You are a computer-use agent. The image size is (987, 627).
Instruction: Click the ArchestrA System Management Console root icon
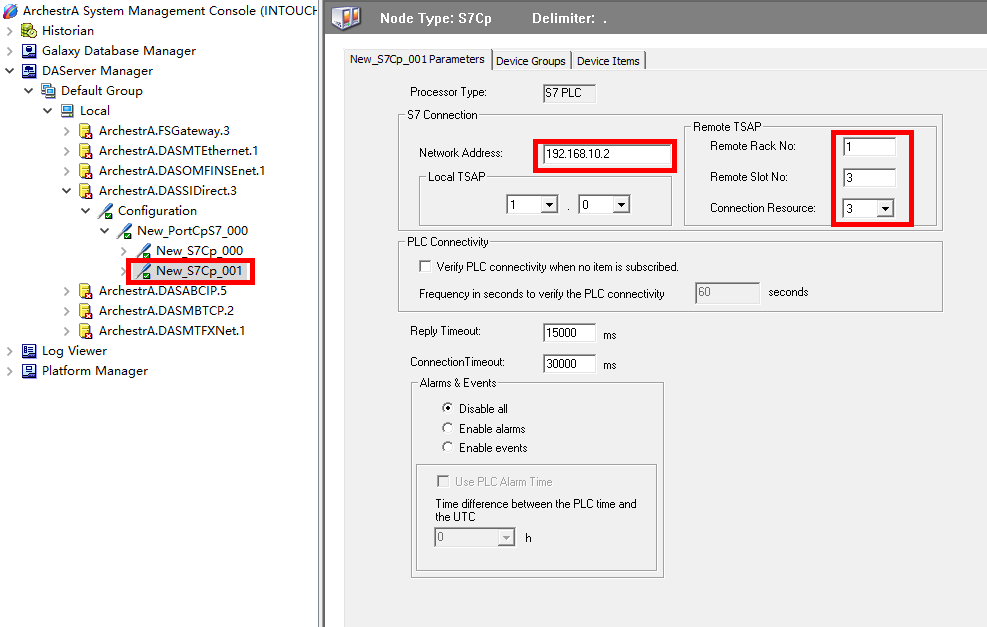tap(11, 11)
